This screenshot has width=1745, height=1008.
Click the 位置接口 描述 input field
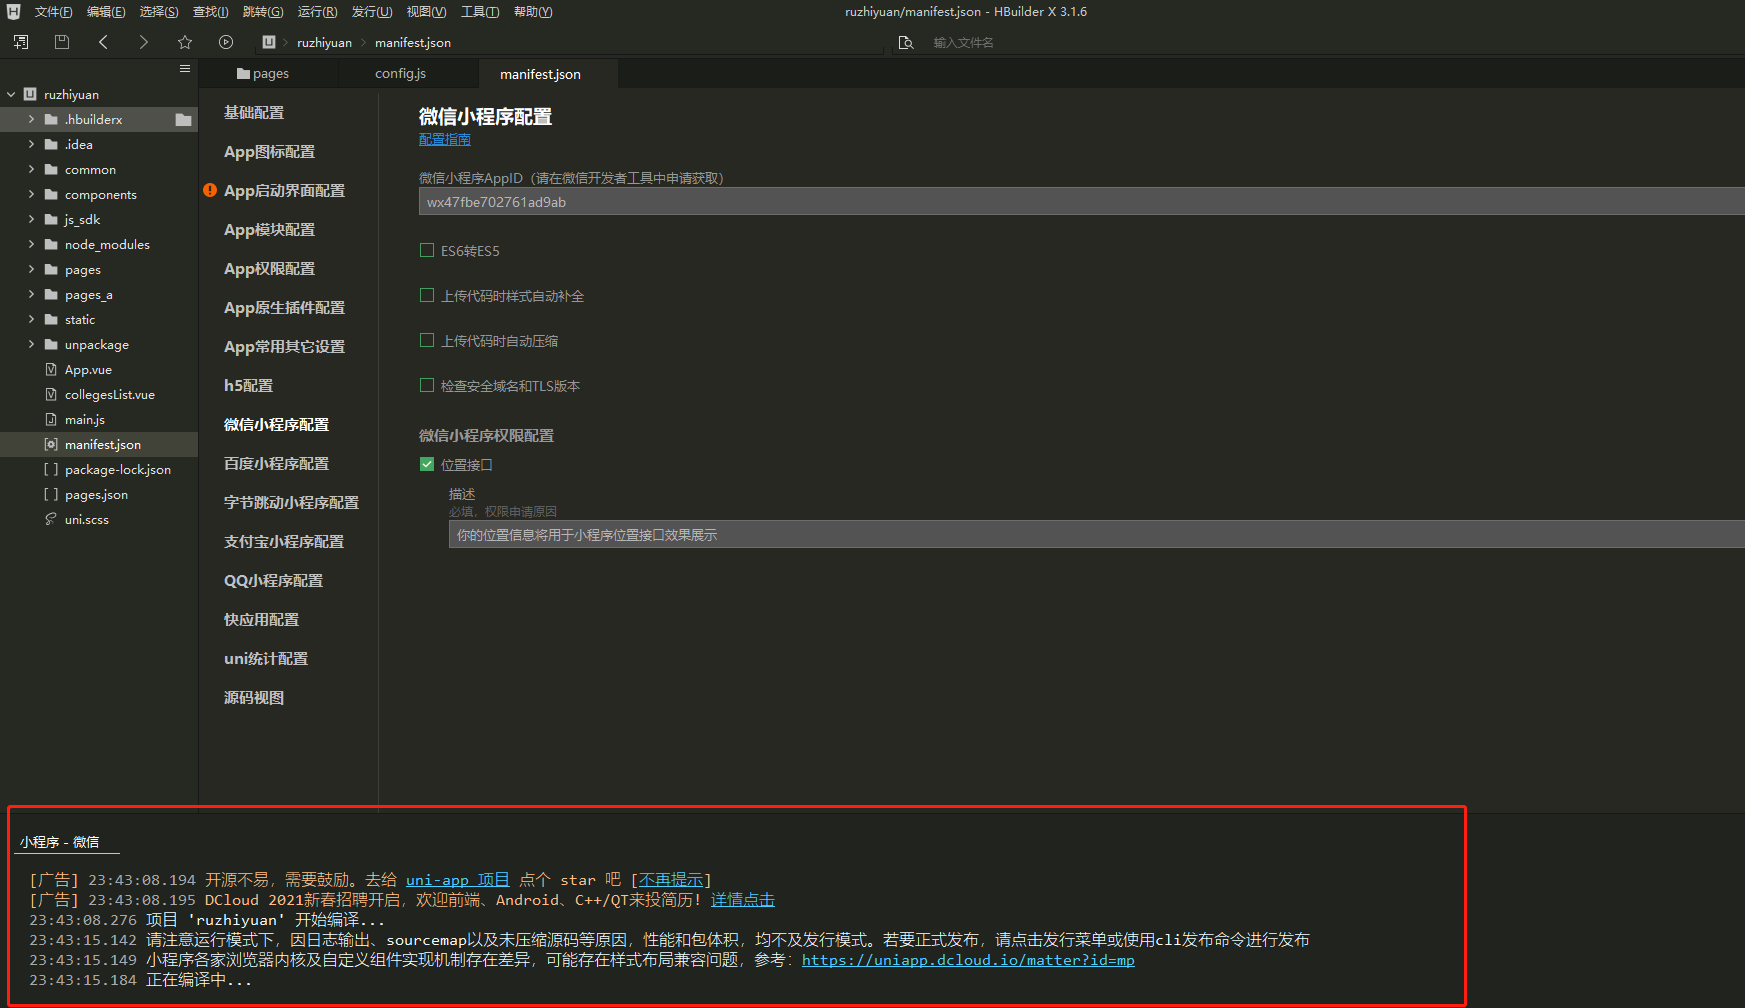point(1097,535)
